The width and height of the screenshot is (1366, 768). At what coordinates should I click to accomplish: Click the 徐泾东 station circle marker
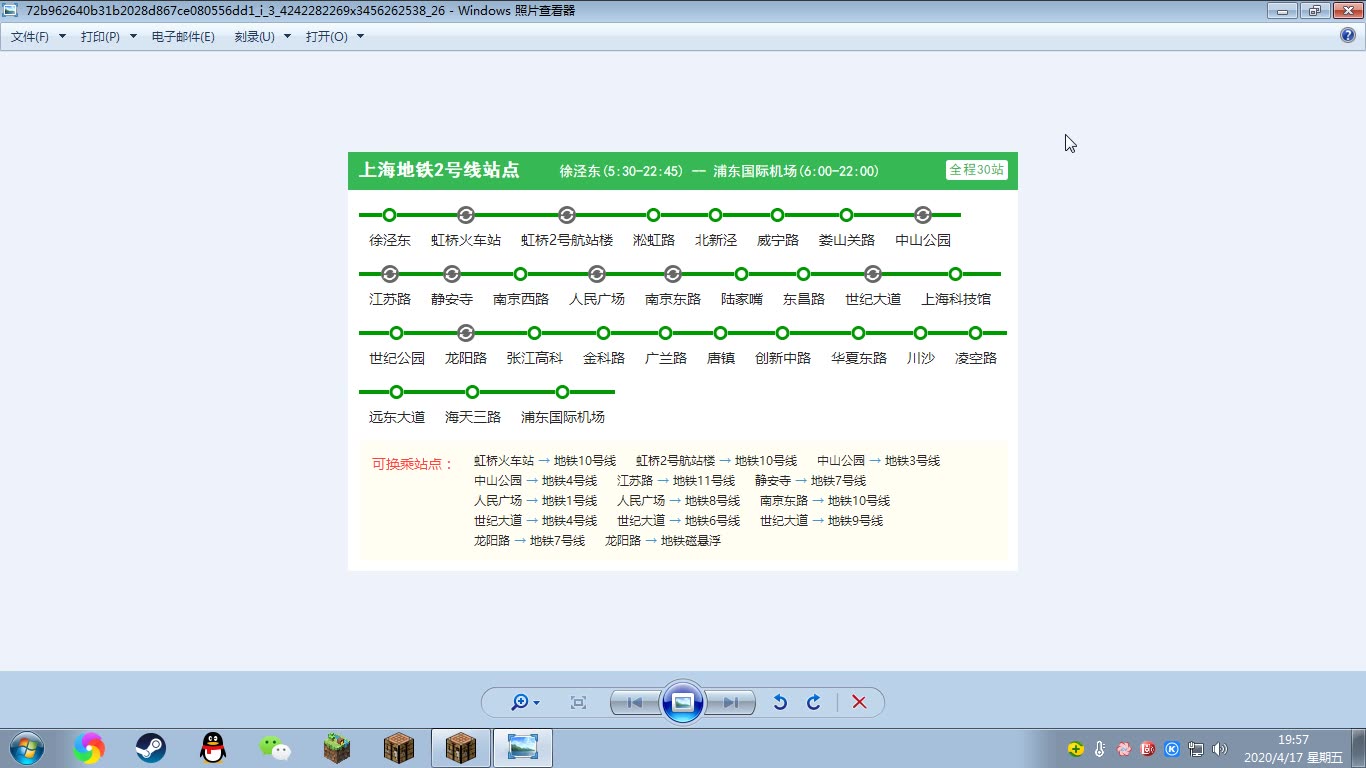point(390,215)
